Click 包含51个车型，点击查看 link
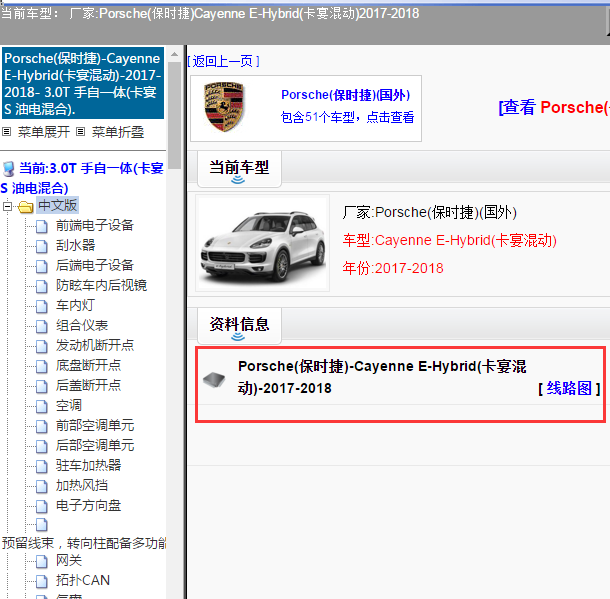 coord(347,117)
